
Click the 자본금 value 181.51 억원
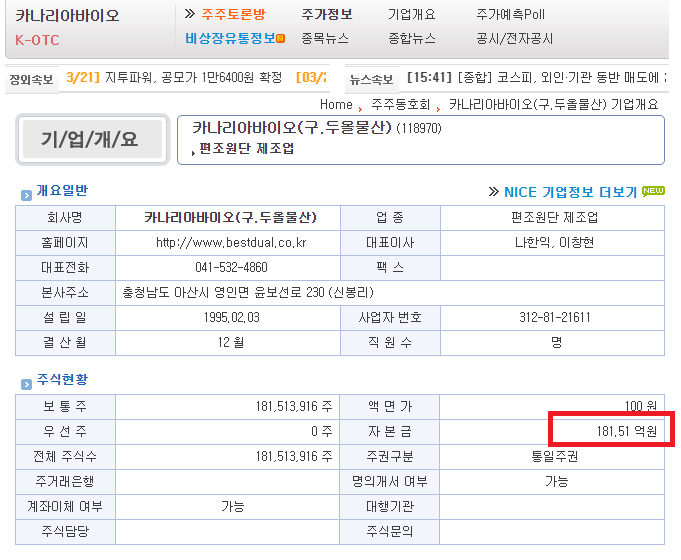(627, 431)
